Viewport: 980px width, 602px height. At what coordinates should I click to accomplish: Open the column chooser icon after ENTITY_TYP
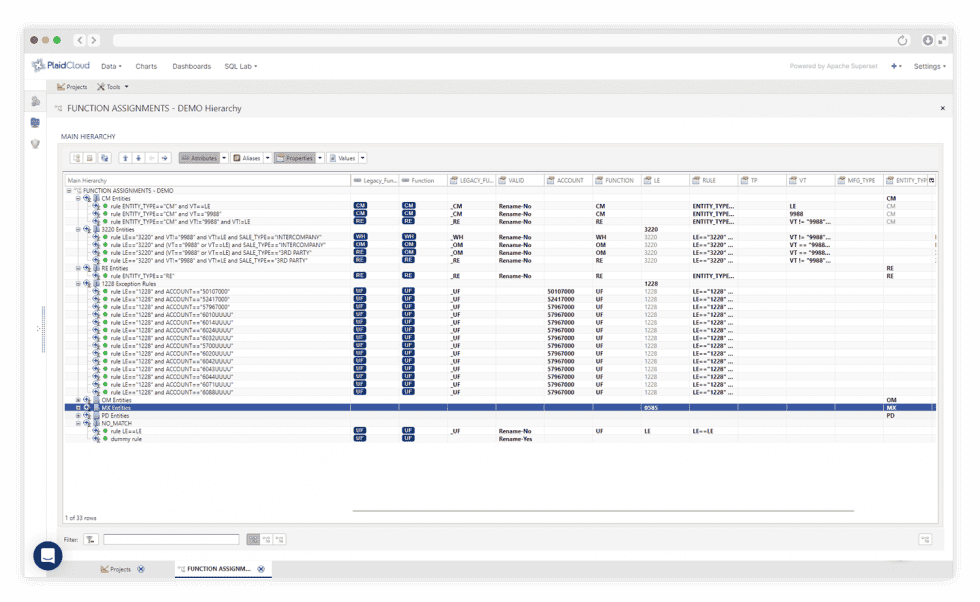point(932,180)
